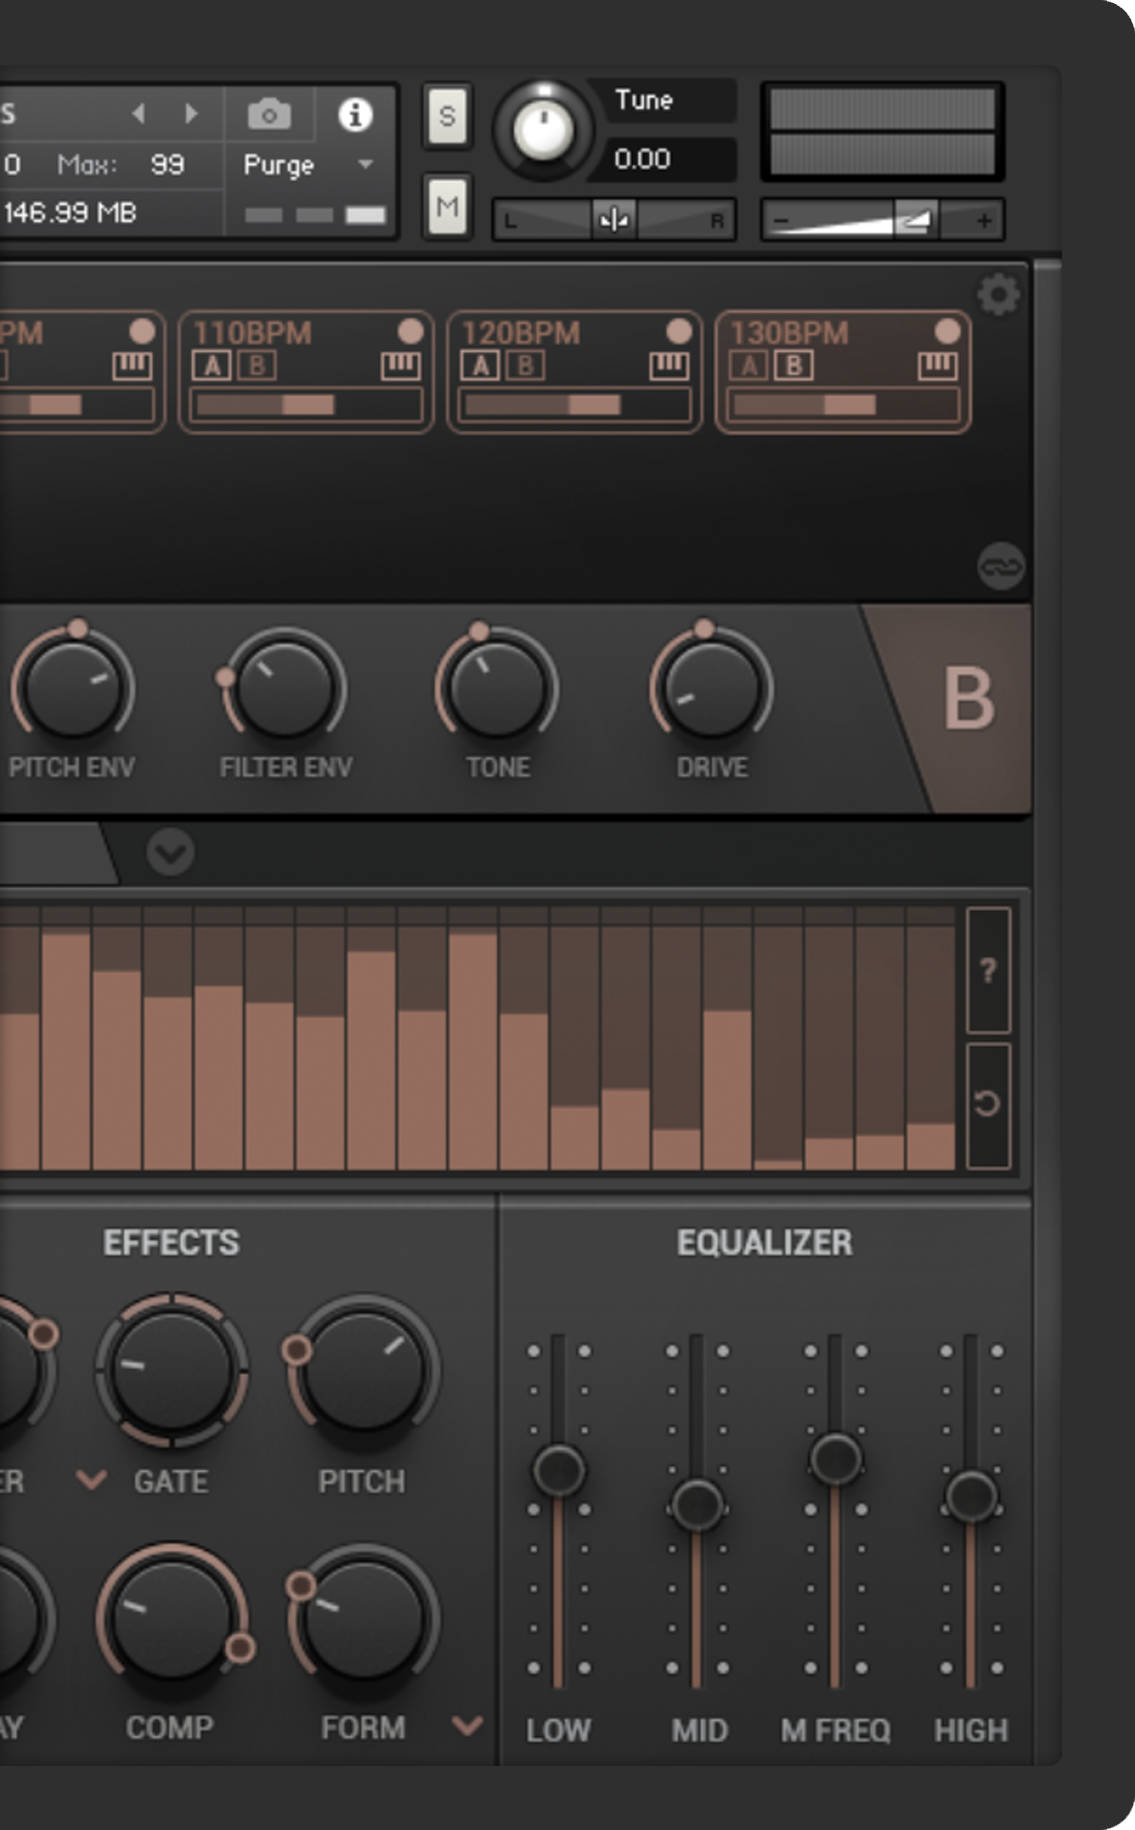Image resolution: width=1135 pixels, height=1830 pixels.
Task: Switch to the B layer tab
Action: tap(968, 699)
